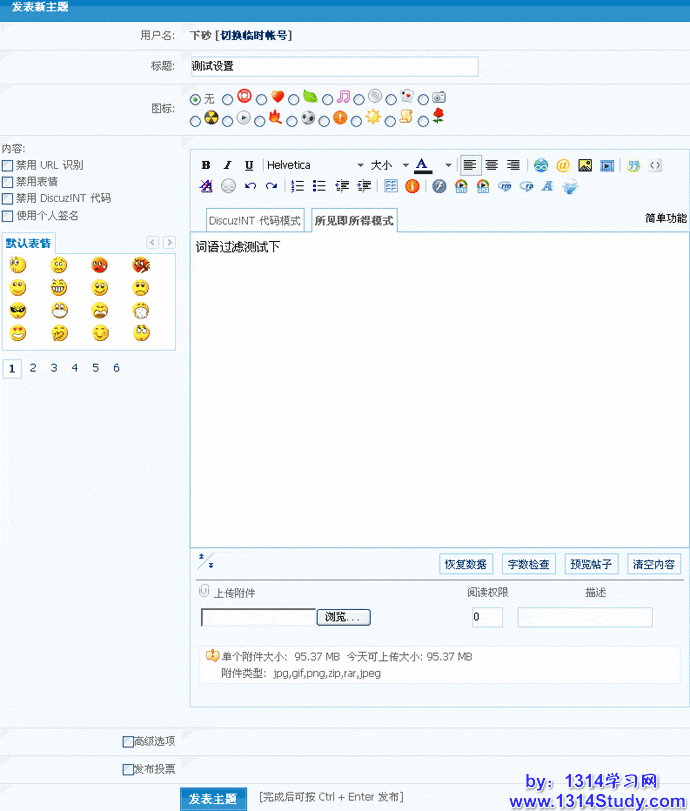Click the Undo arrow icon

(x=250, y=186)
